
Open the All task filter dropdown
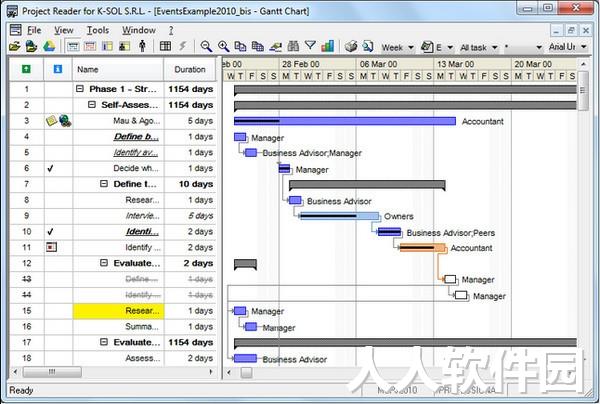pyautogui.click(x=494, y=47)
